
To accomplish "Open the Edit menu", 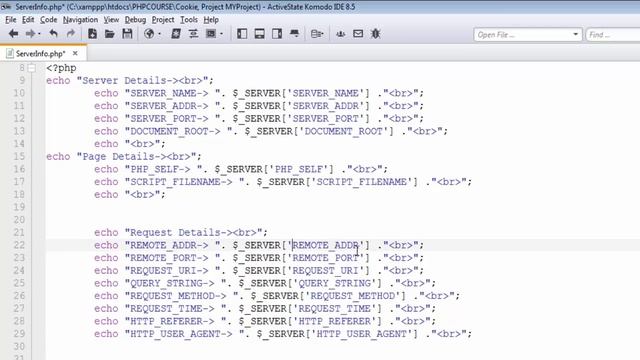I will tap(28, 20).
